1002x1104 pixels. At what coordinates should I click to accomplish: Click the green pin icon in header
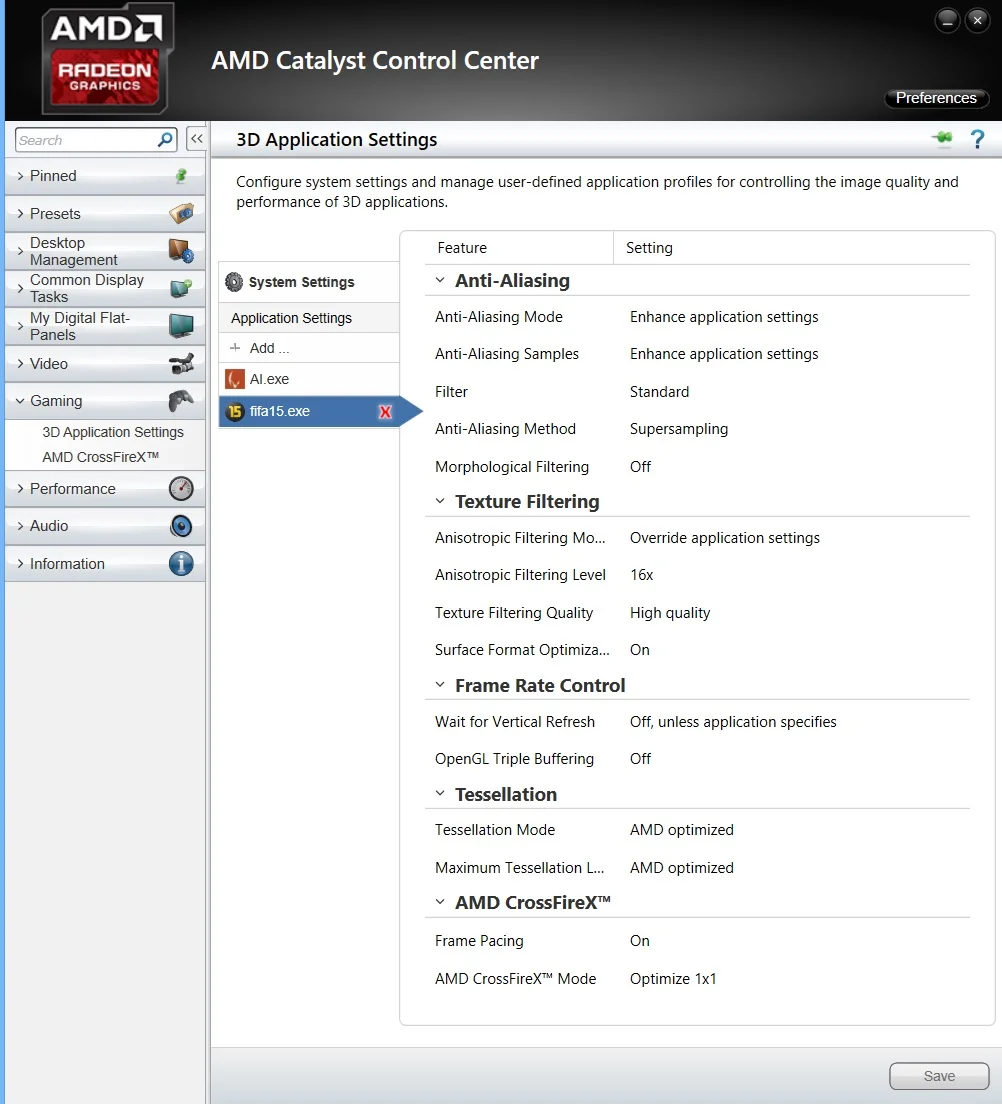pyautogui.click(x=941, y=138)
